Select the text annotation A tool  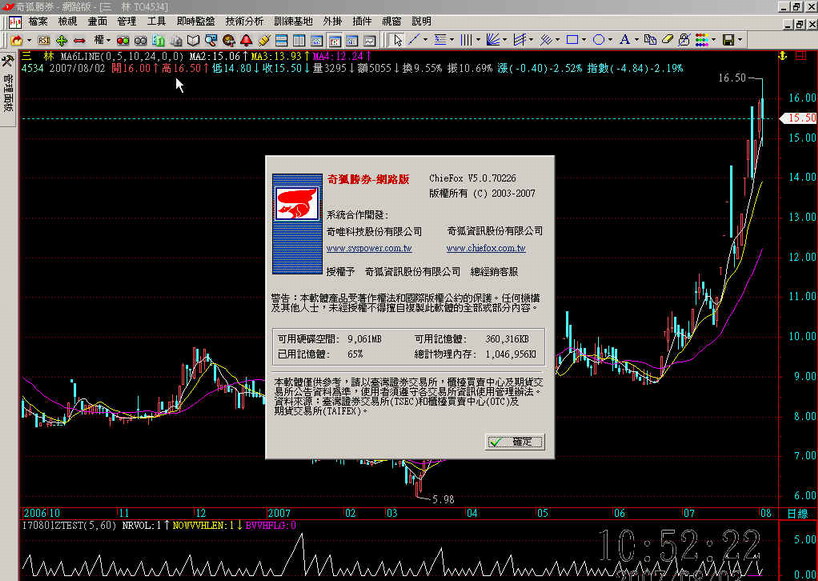pos(624,40)
